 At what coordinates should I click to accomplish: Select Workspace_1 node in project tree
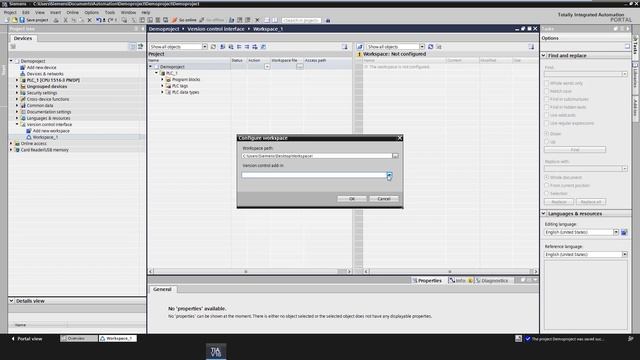[x=45, y=137]
